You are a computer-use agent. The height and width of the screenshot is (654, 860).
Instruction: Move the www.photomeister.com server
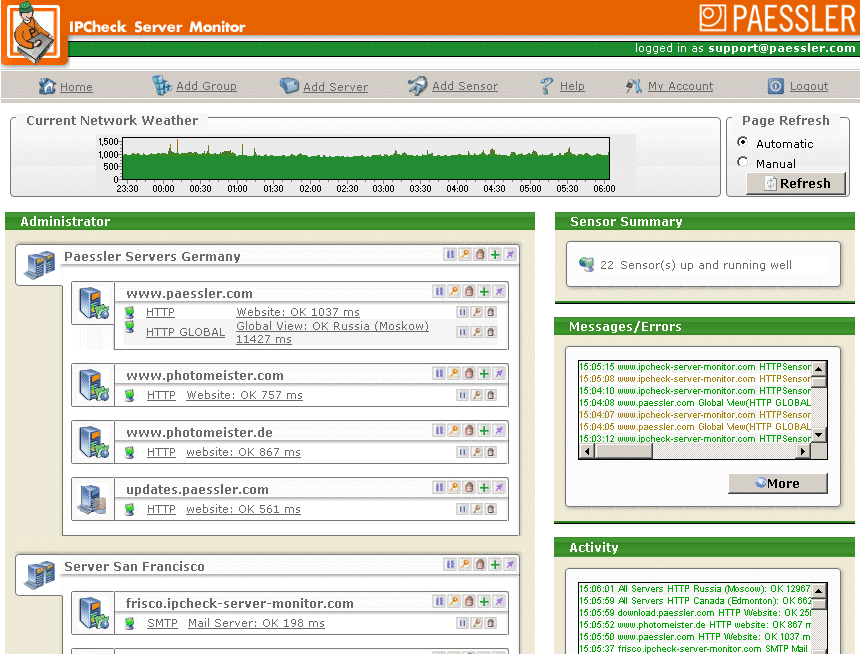point(499,374)
